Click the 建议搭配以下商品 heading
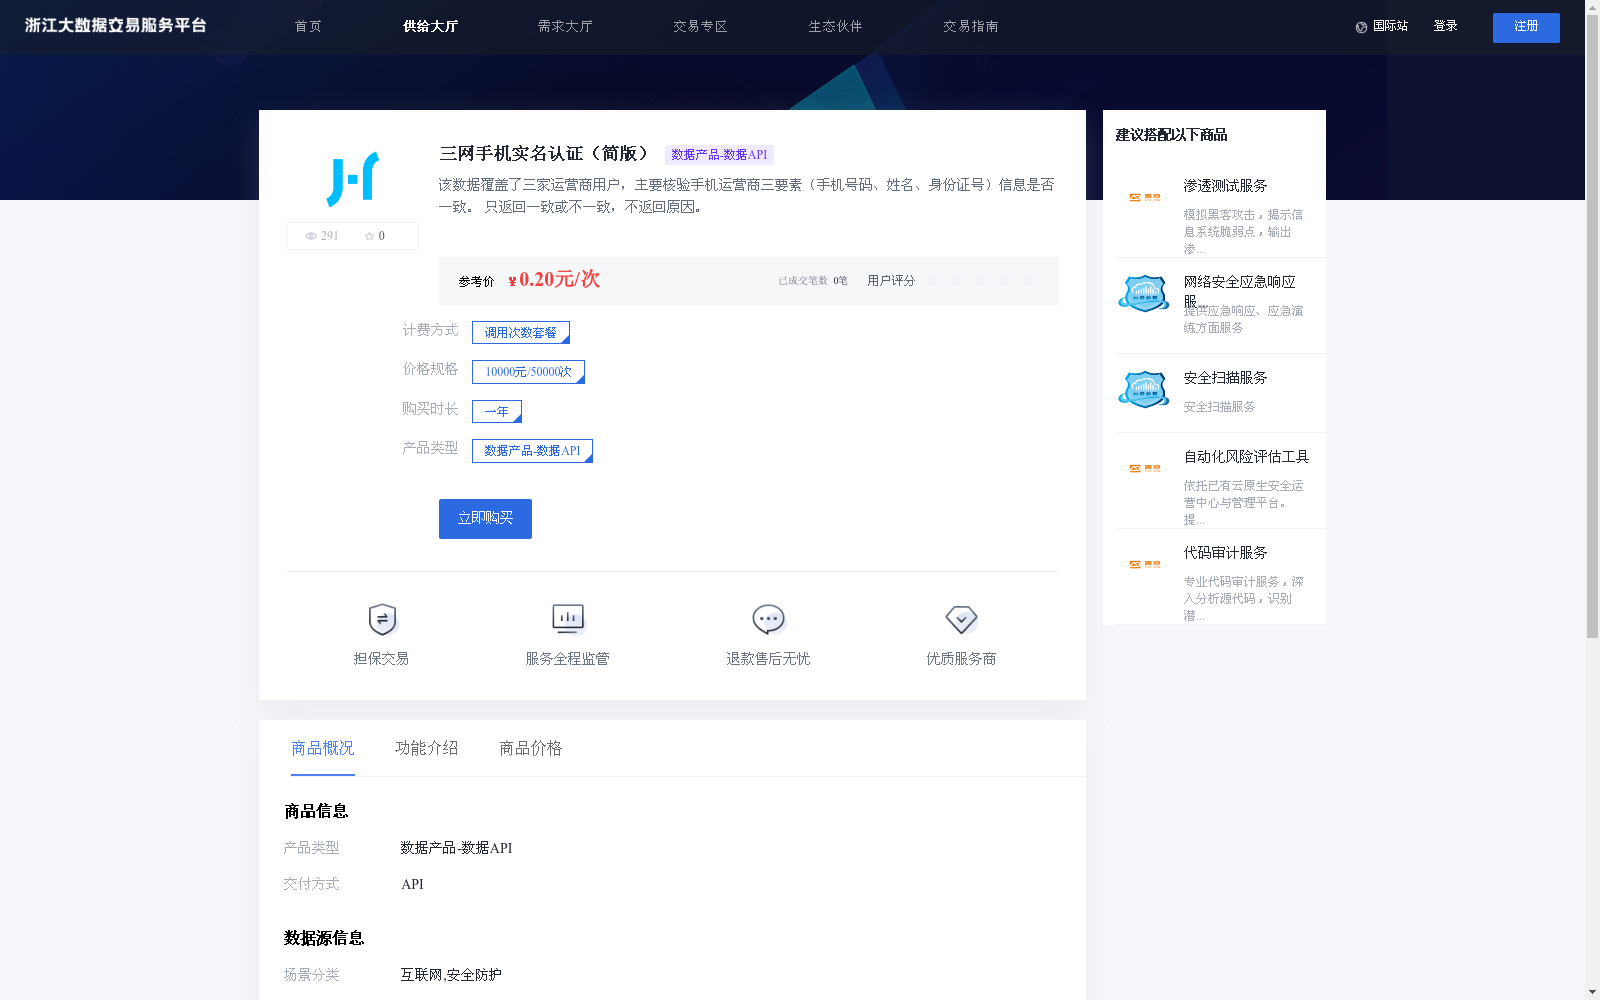Viewport: 1600px width, 1000px height. 1171,135
